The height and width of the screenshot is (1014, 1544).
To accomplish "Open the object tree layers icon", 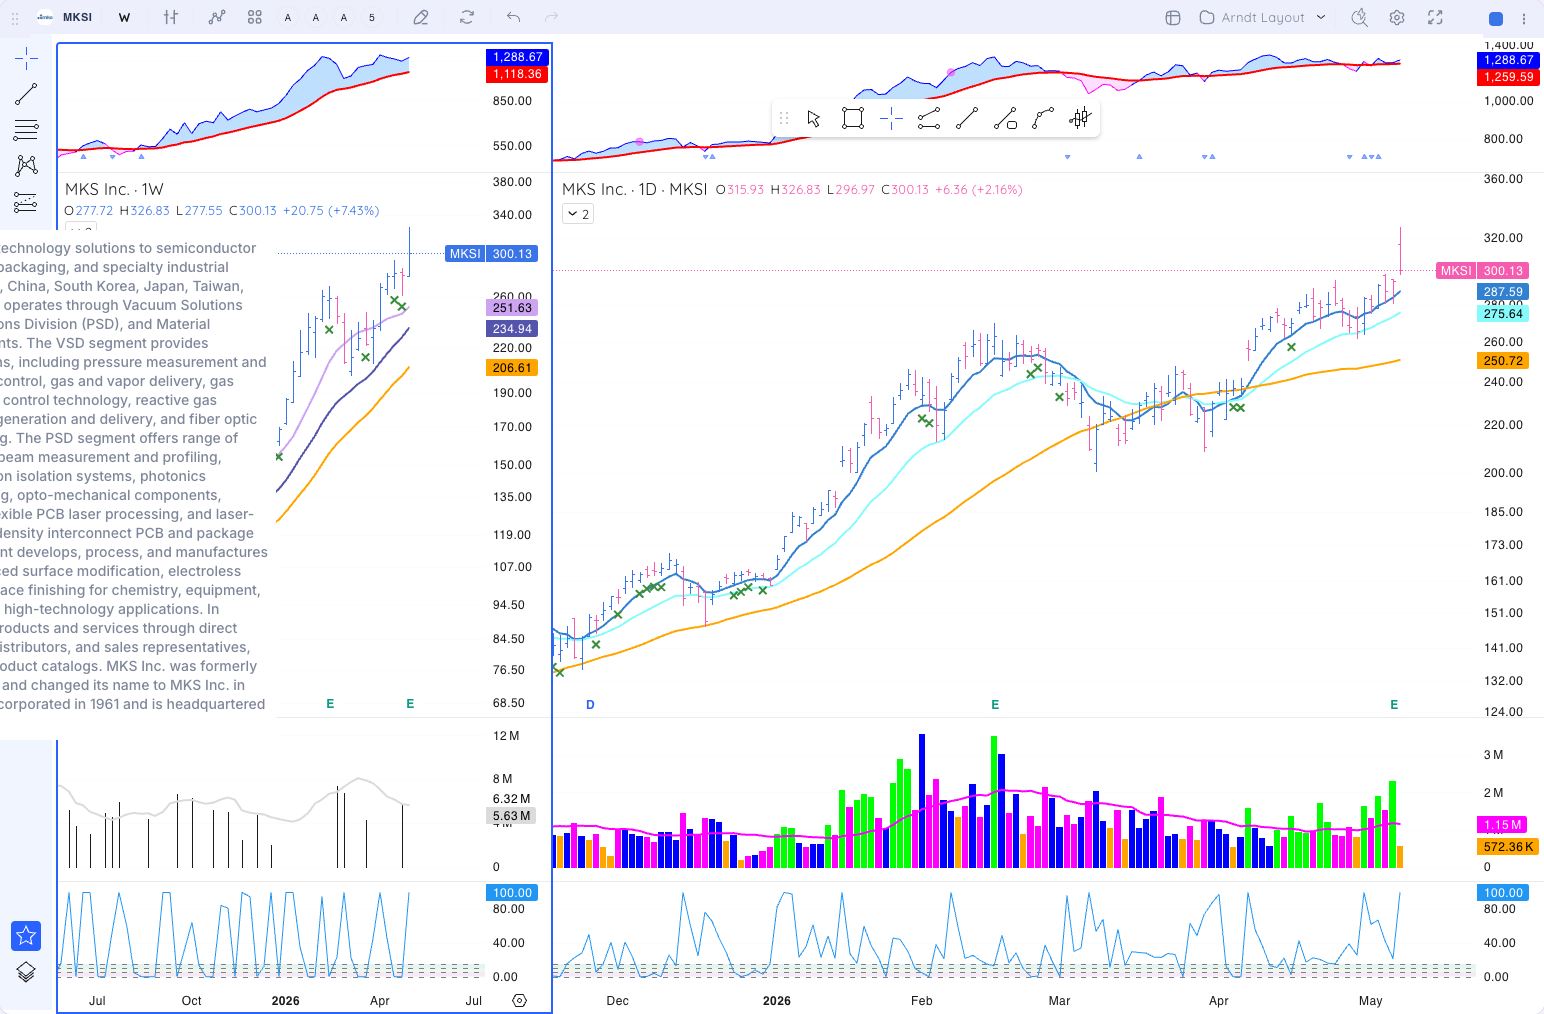I will tap(26, 971).
